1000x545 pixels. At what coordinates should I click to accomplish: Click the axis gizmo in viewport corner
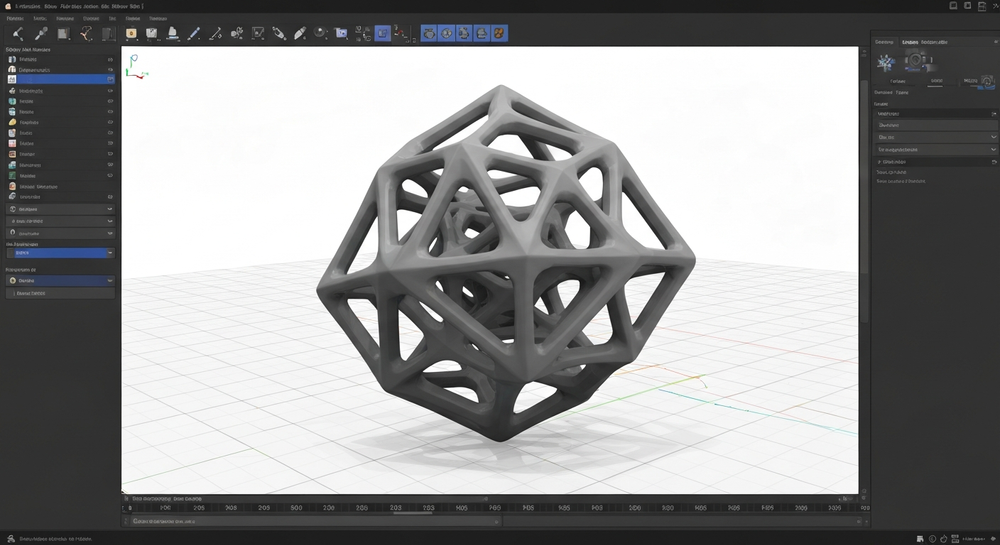point(135,66)
